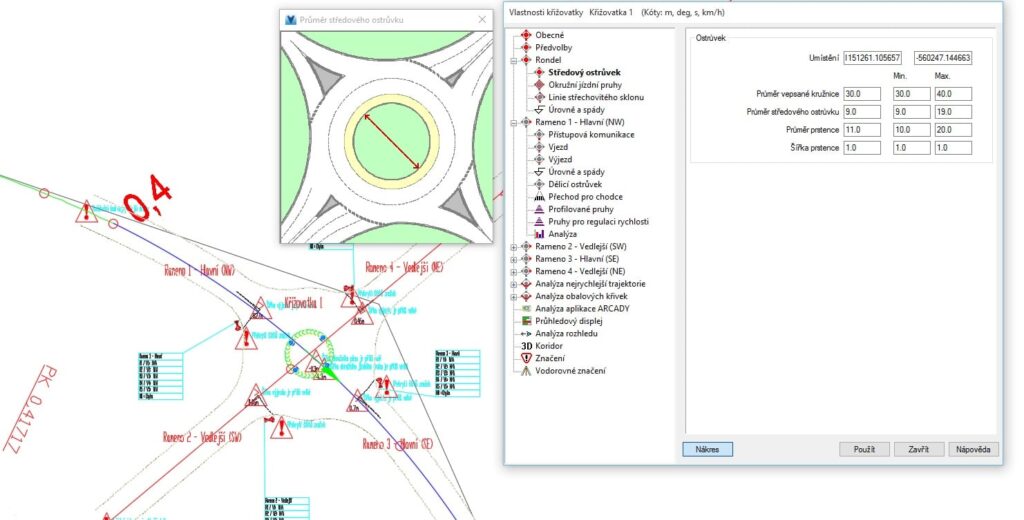
Task: Click the Křižovatka 1 label in drawing
Action: (x=304, y=302)
